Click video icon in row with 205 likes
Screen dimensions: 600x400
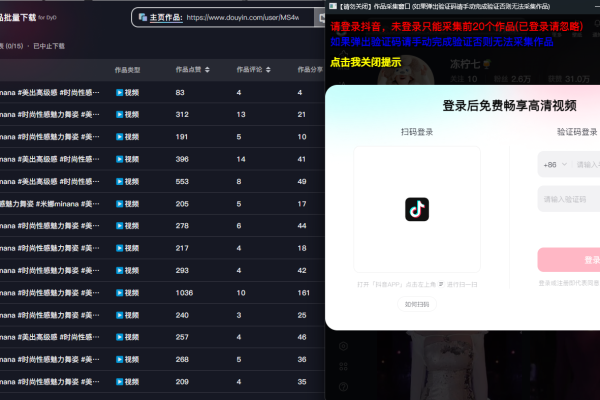click(x=119, y=204)
